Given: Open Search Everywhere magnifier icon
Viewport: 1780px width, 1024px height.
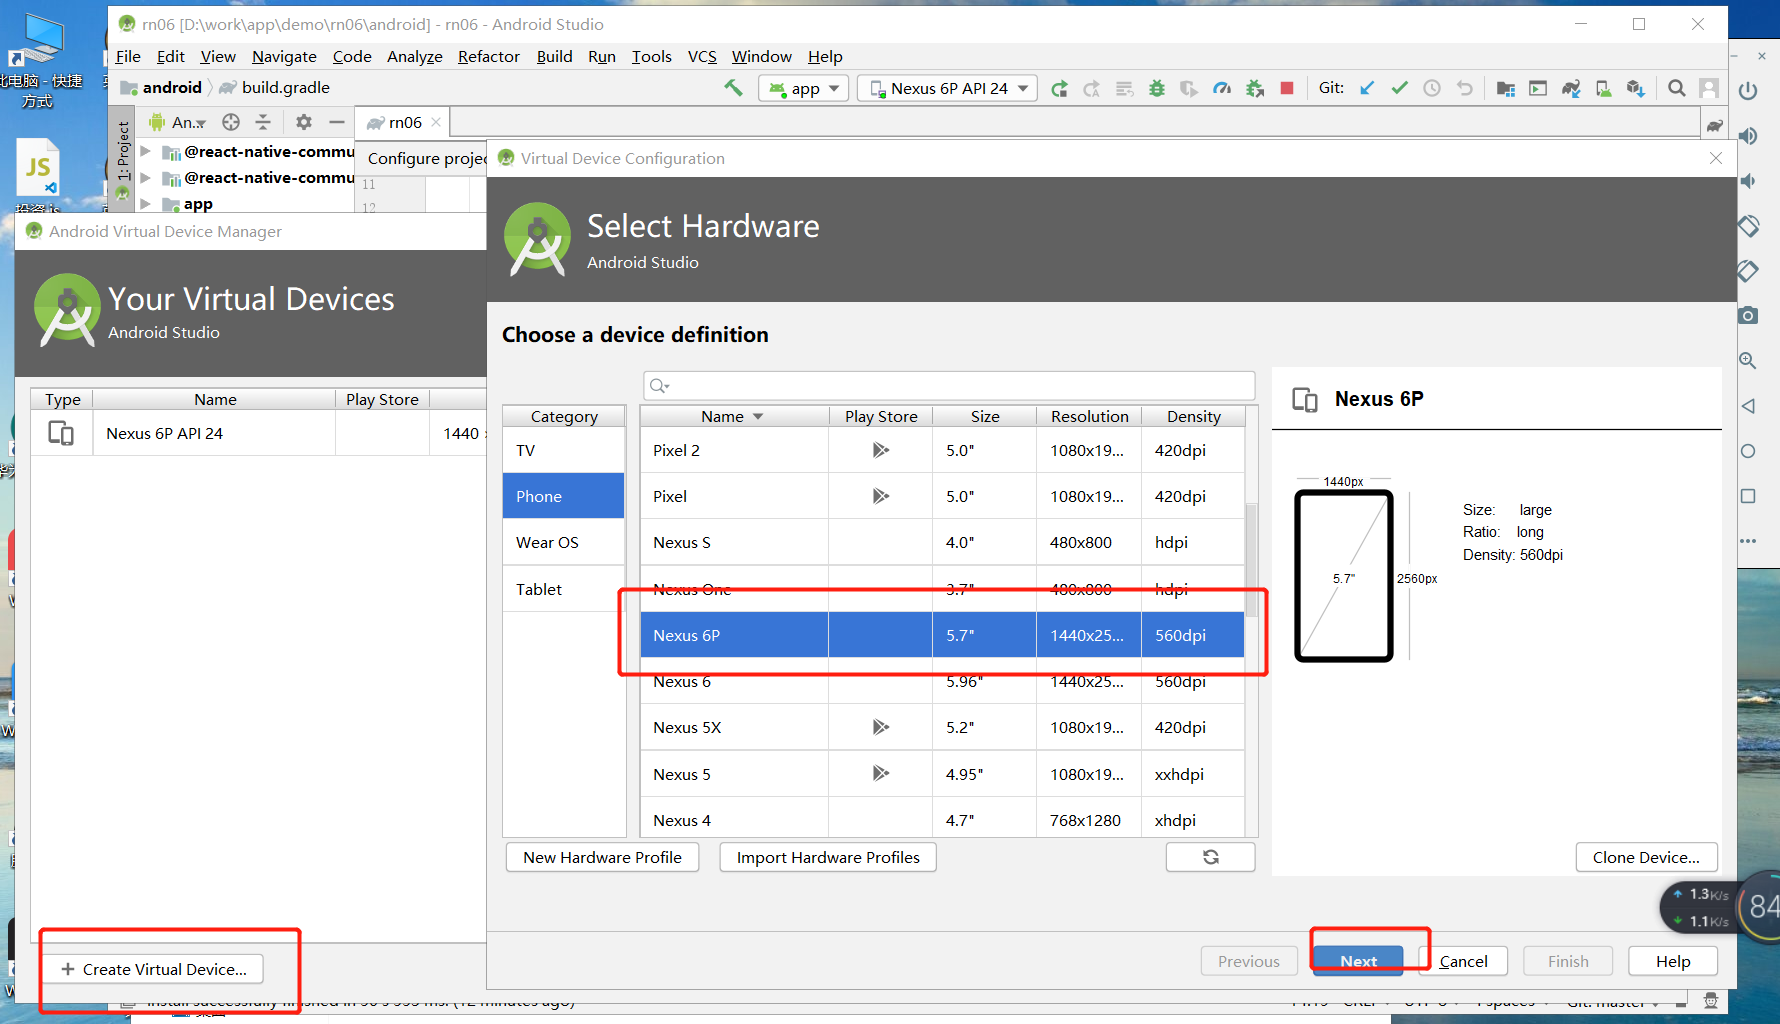Looking at the screenshot, I should tap(1677, 88).
